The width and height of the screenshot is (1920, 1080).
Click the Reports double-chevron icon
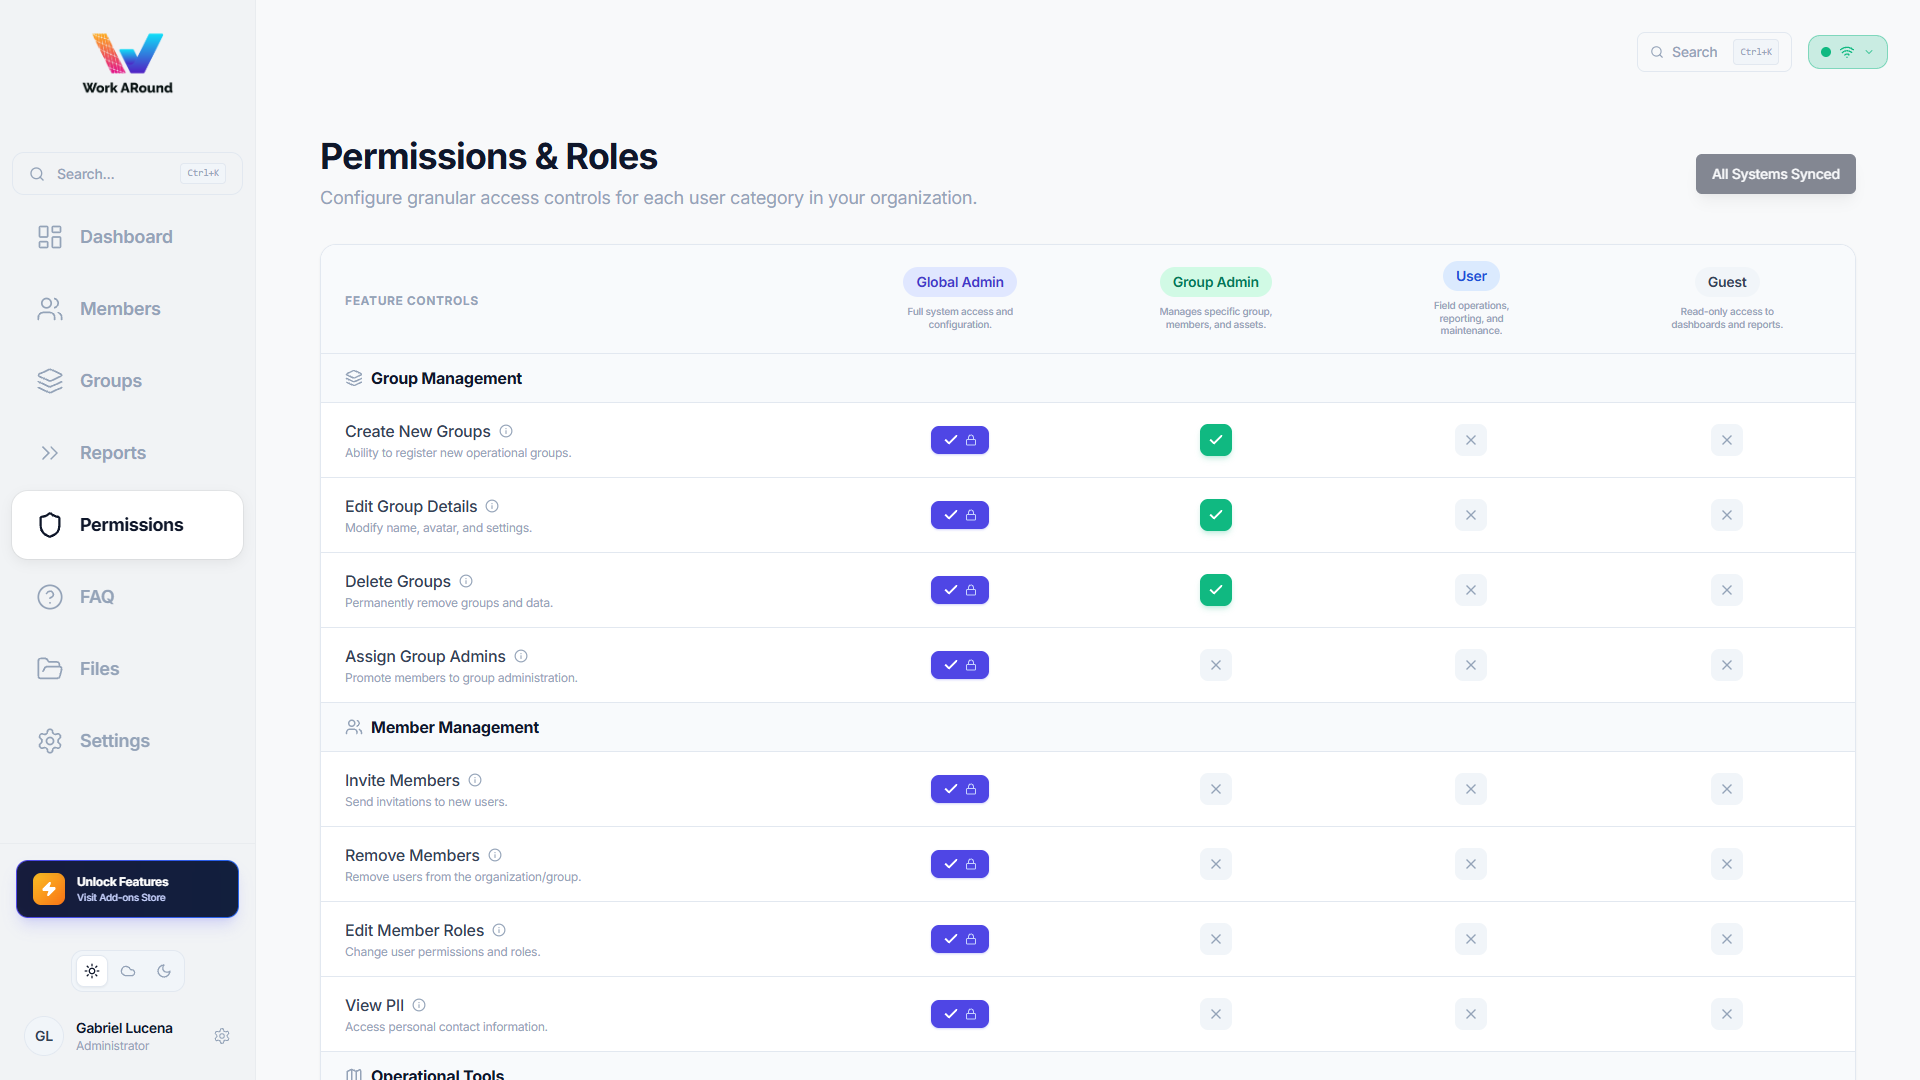(50, 453)
